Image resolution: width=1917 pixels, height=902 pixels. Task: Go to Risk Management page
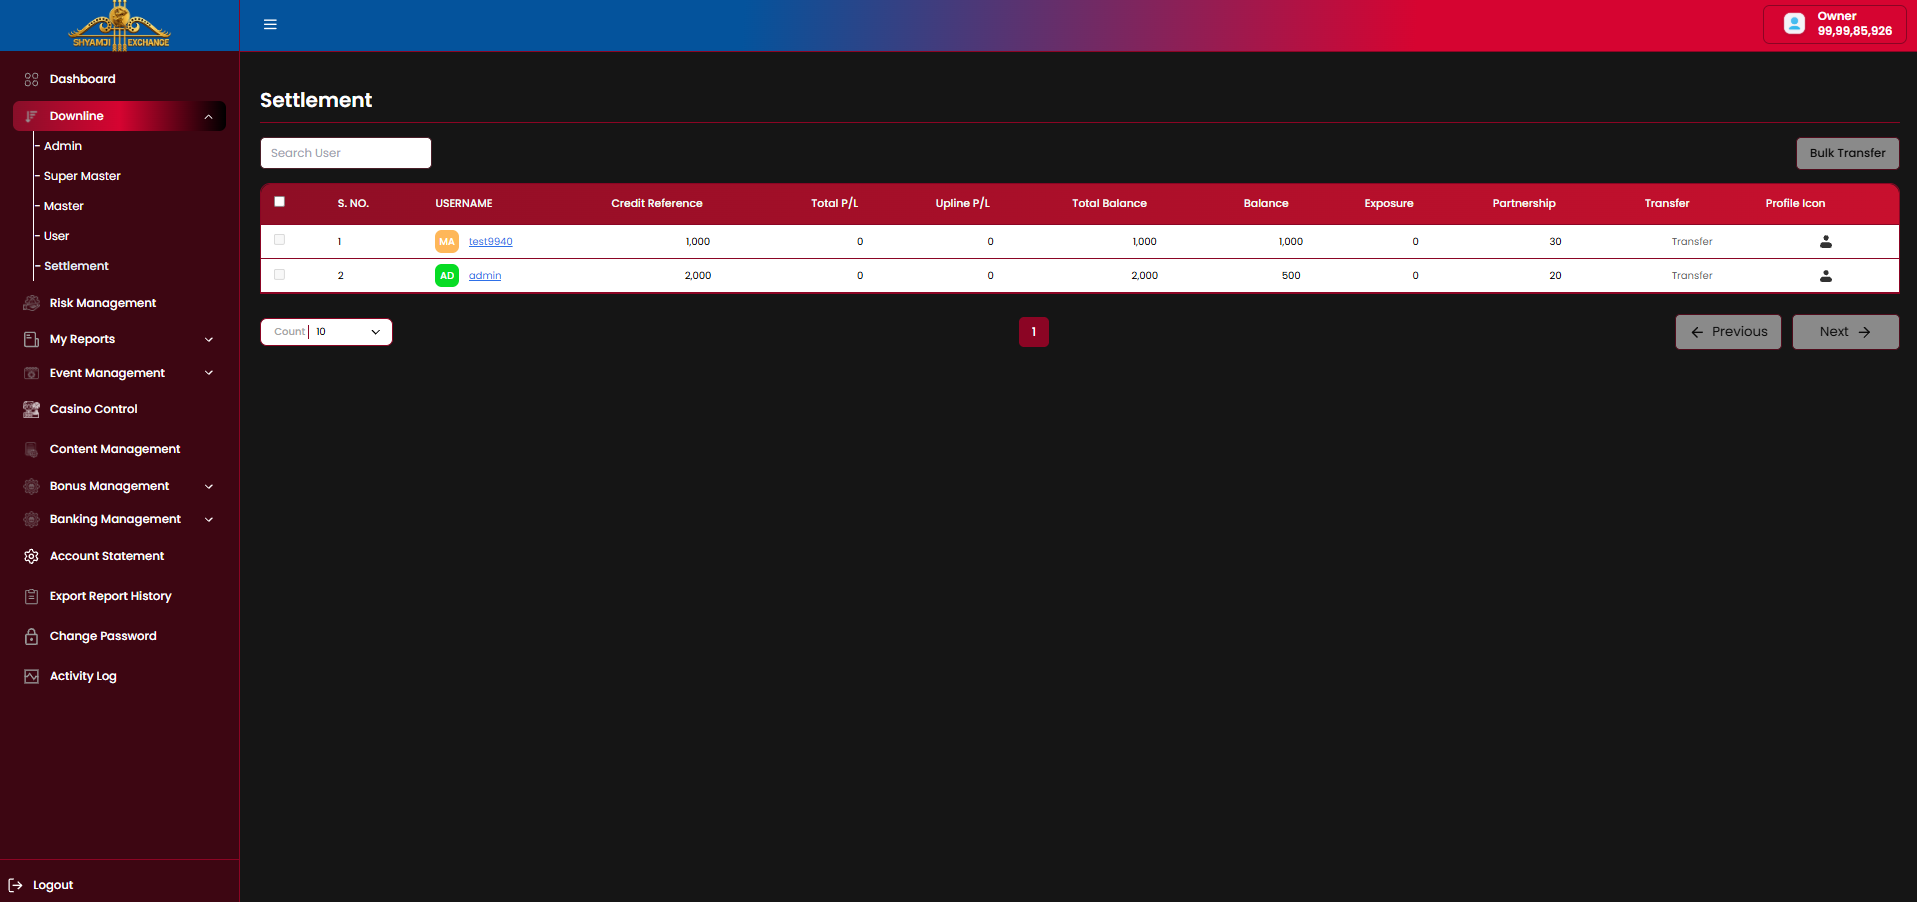coord(103,303)
